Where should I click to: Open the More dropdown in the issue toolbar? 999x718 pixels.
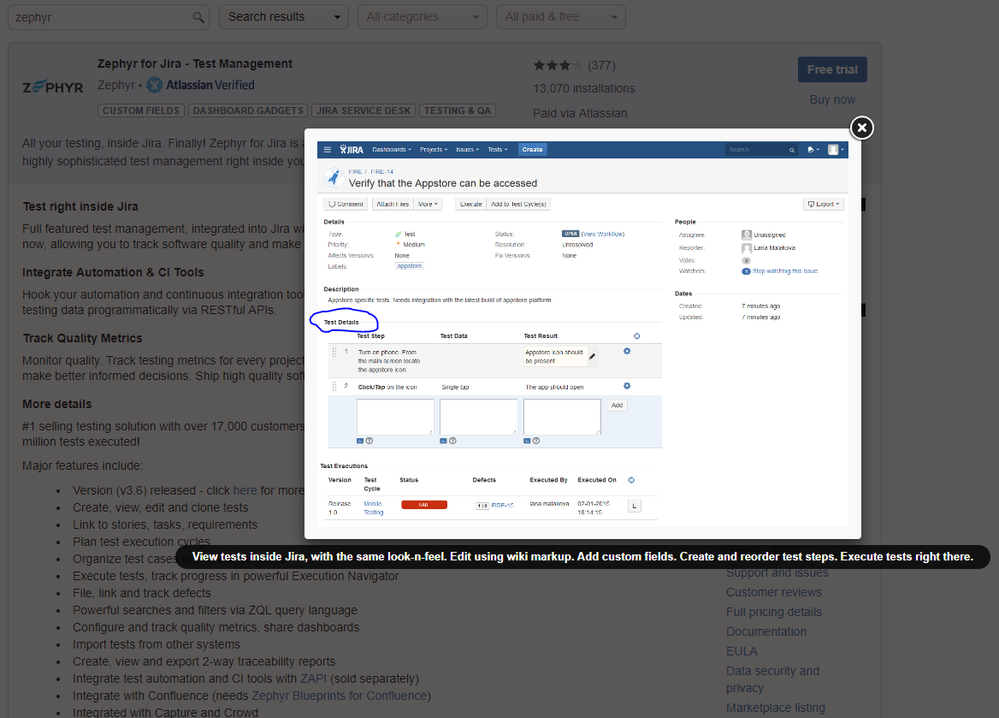click(428, 205)
